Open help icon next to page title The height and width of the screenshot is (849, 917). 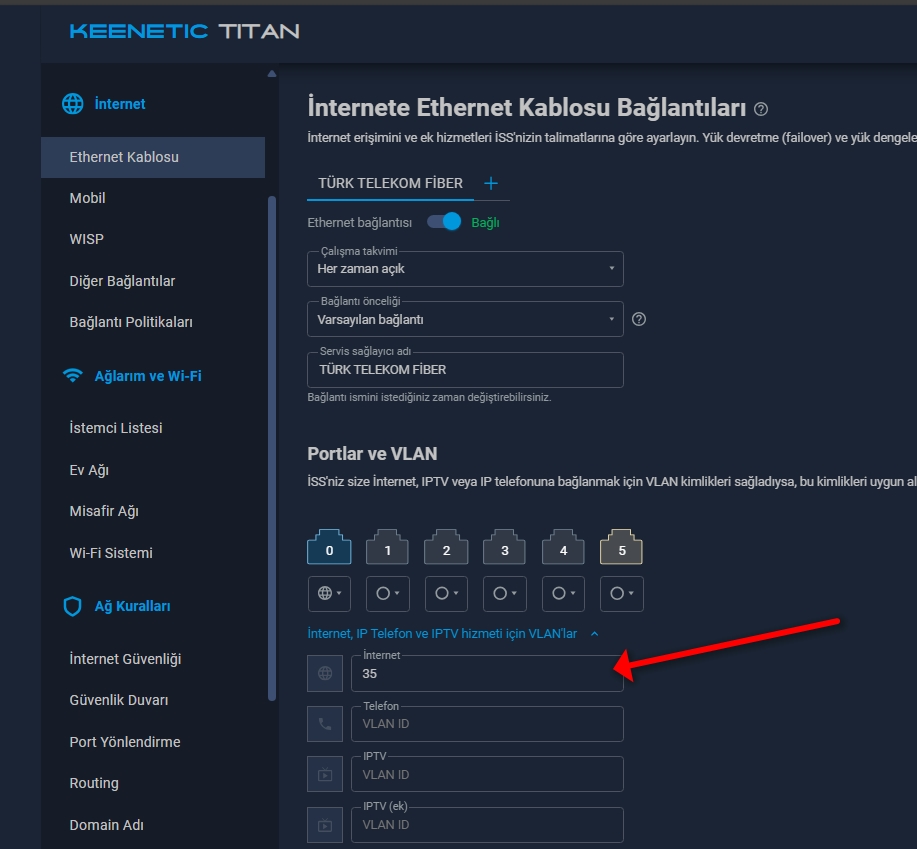(x=761, y=109)
